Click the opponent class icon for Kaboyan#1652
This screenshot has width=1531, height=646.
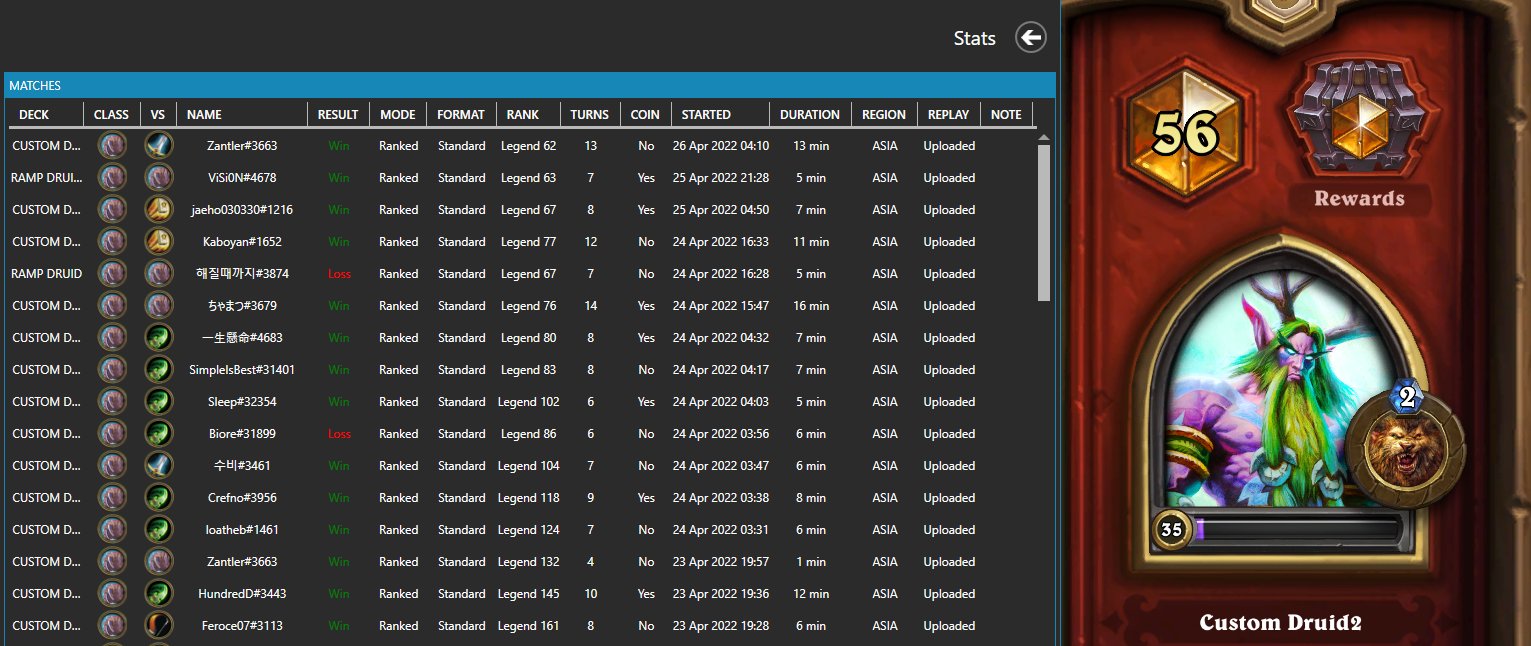(158, 242)
